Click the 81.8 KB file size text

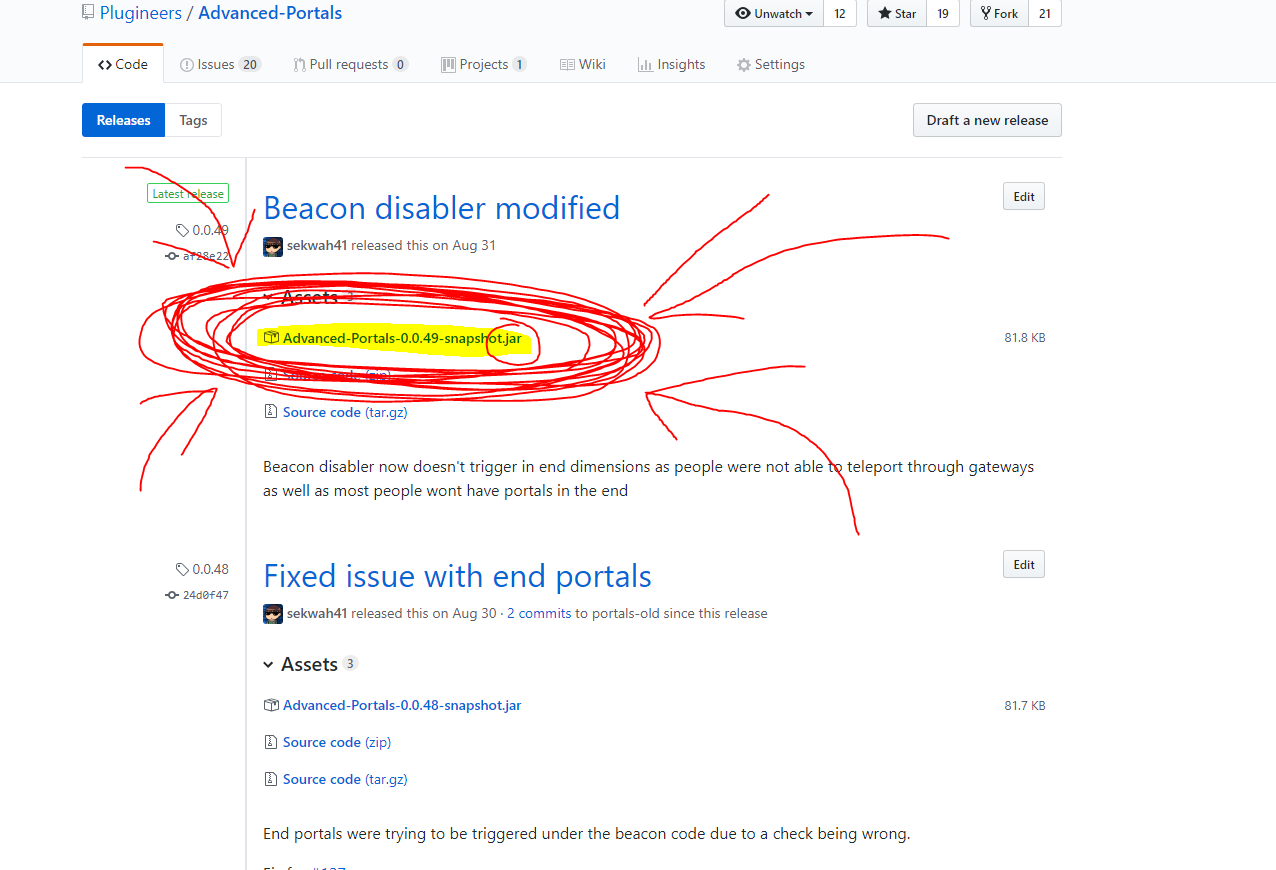1025,338
